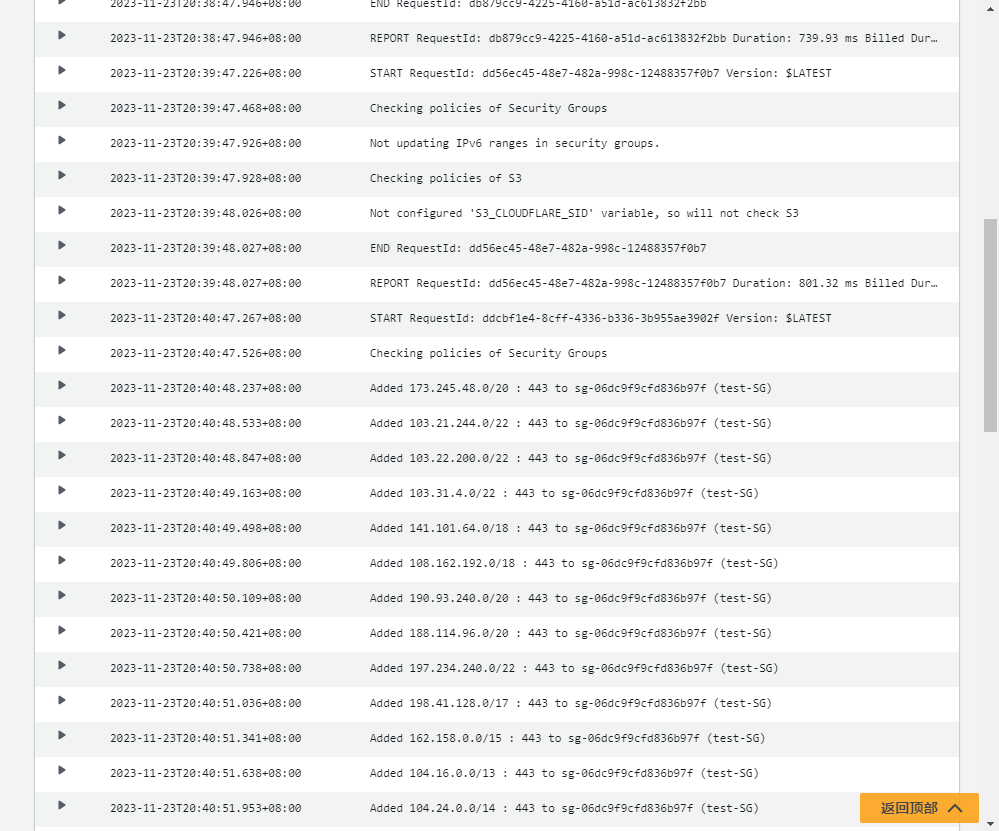Click the 'Added 104.24.0.0/14' log message text

(x=563, y=808)
